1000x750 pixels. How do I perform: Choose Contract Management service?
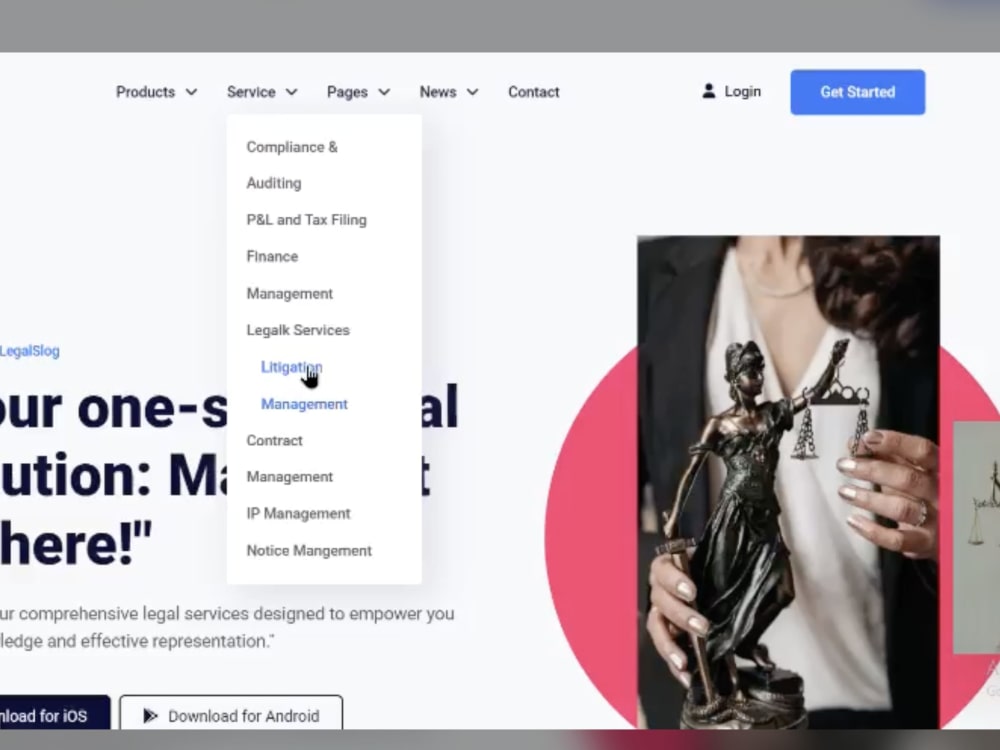click(290, 459)
